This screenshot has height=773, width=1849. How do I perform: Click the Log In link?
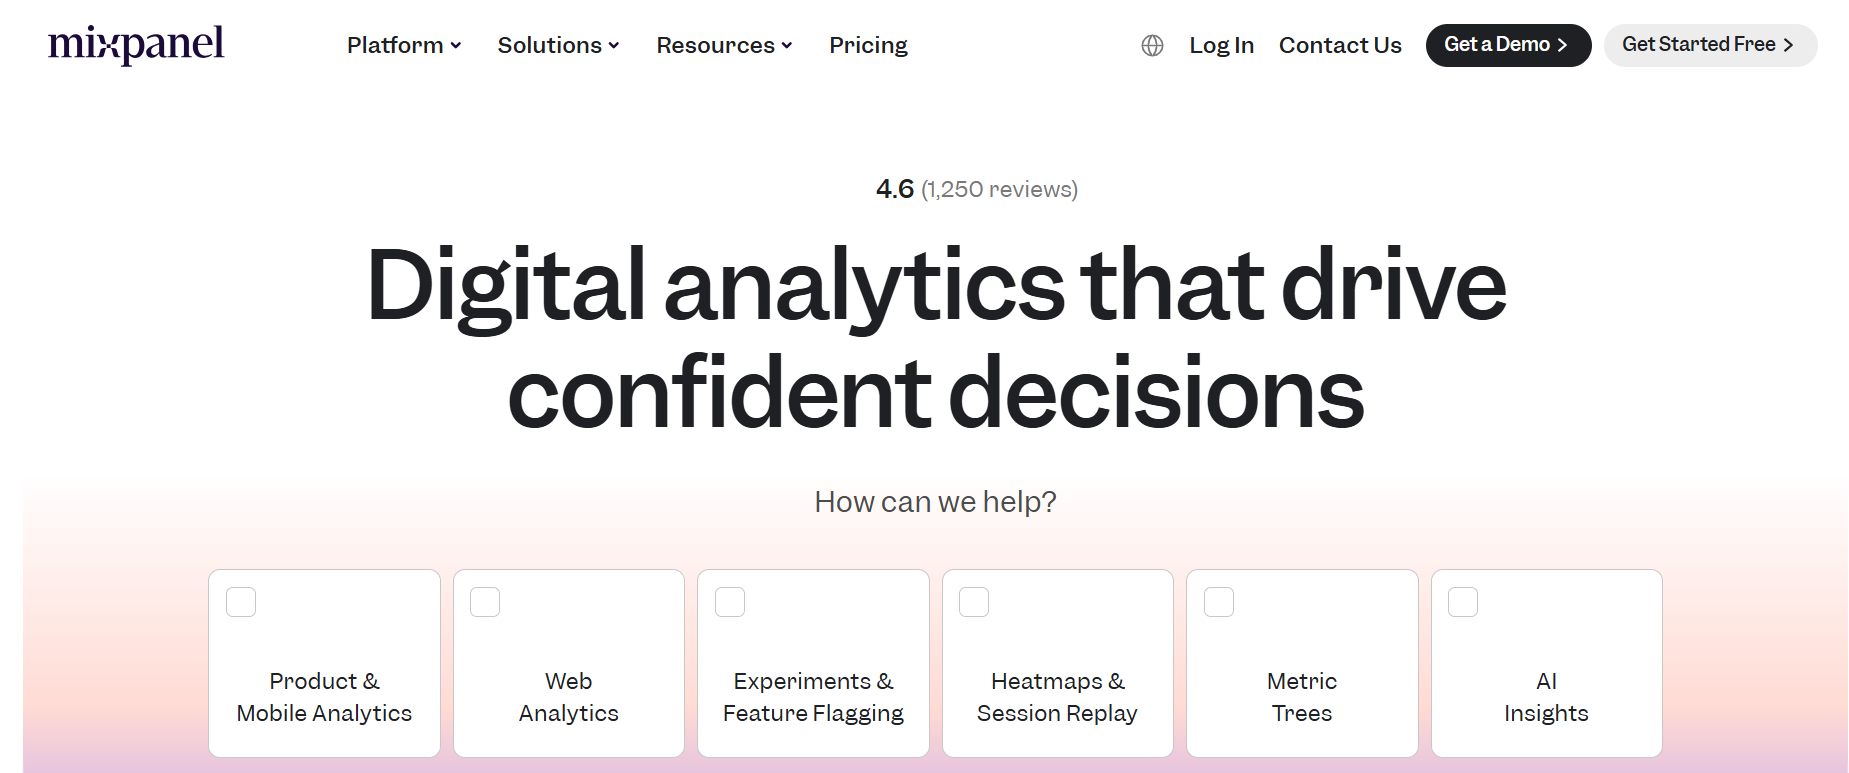click(1221, 45)
